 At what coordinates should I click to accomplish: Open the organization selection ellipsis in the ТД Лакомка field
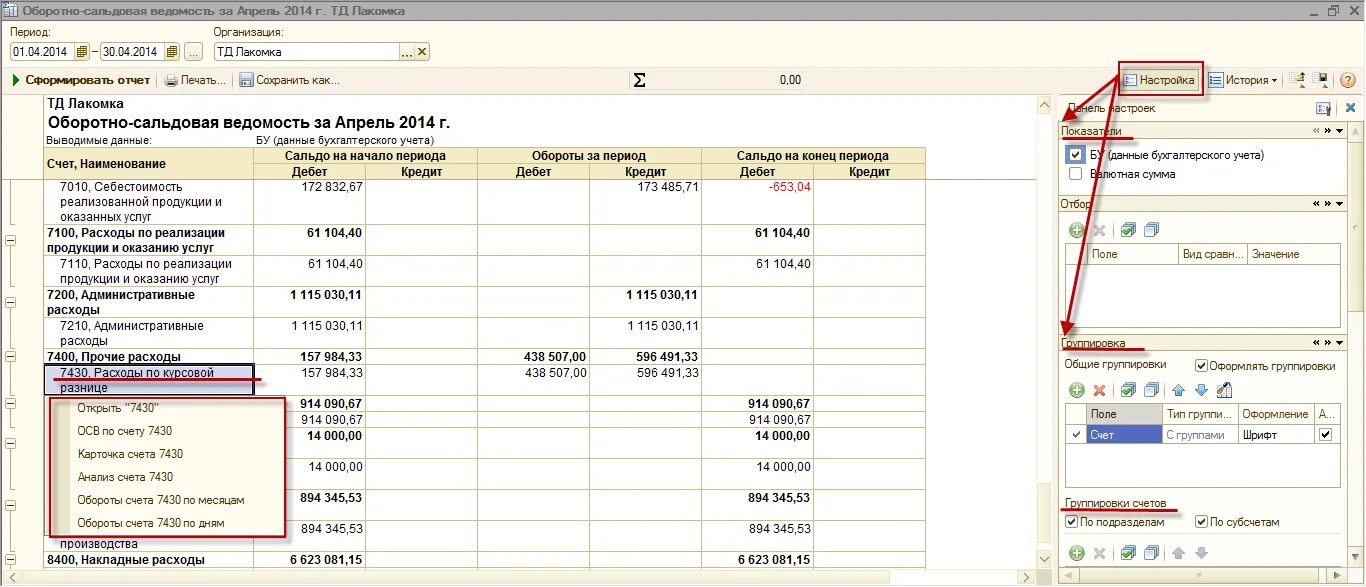point(407,52)
